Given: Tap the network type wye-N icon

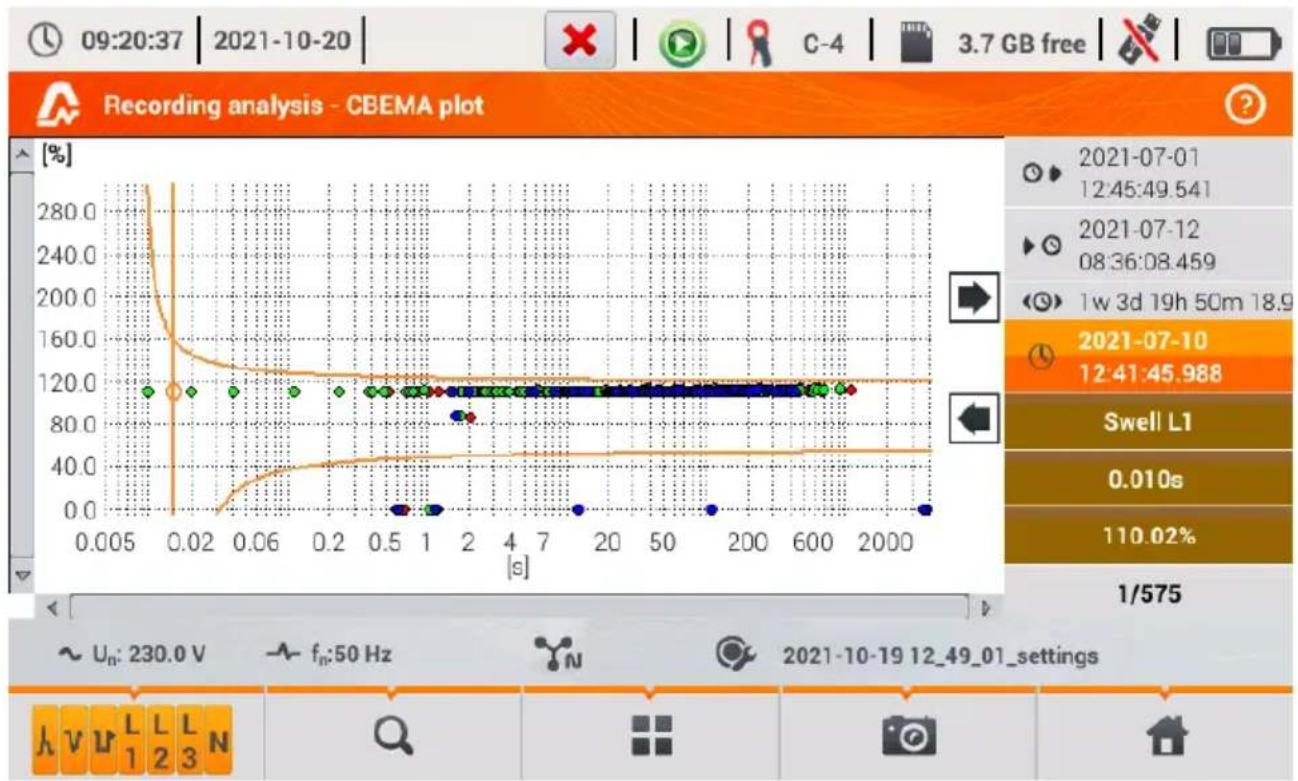Looking at the screenshot, I should tap(556, 654).
